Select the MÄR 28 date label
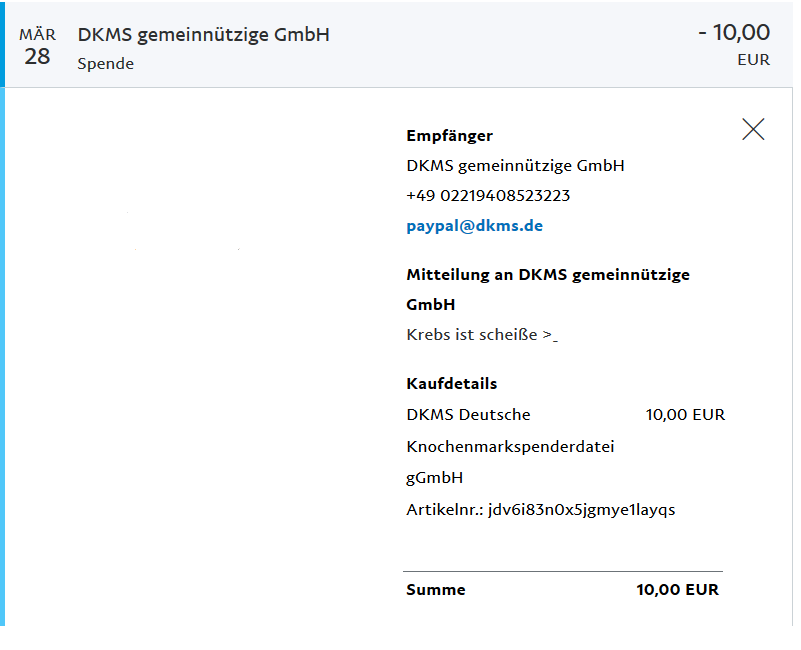Image resolution: width=801 pixels, height=650 pixels. [37, 47]
